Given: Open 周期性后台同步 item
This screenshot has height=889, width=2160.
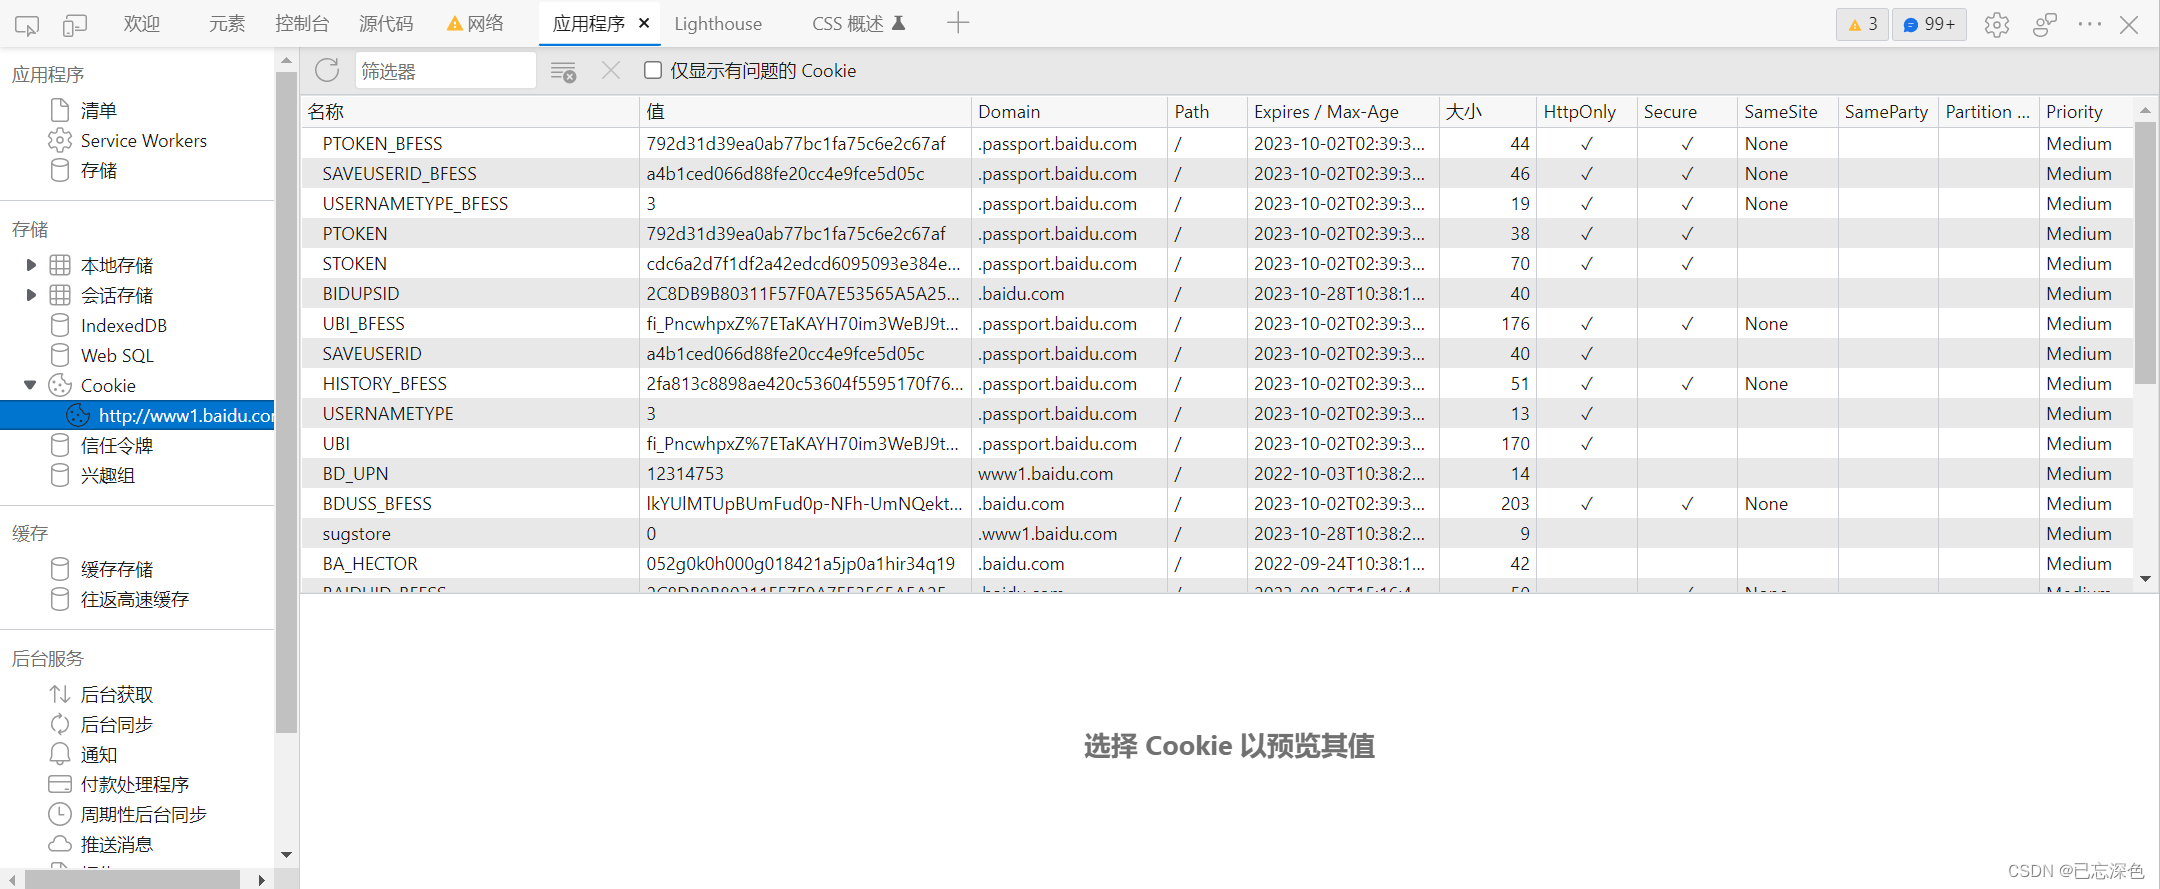Looking at the screenshot, I should click(x=144, y=814).
